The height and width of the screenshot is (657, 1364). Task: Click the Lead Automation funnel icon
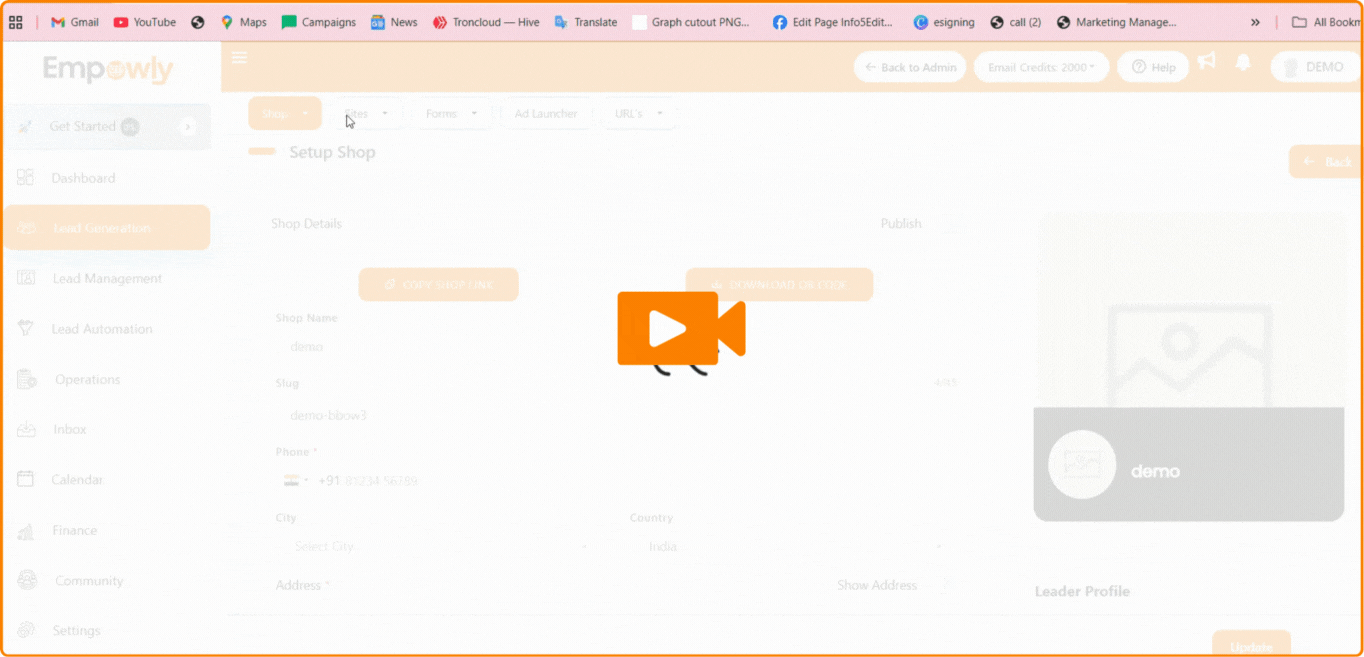[26, 329]
